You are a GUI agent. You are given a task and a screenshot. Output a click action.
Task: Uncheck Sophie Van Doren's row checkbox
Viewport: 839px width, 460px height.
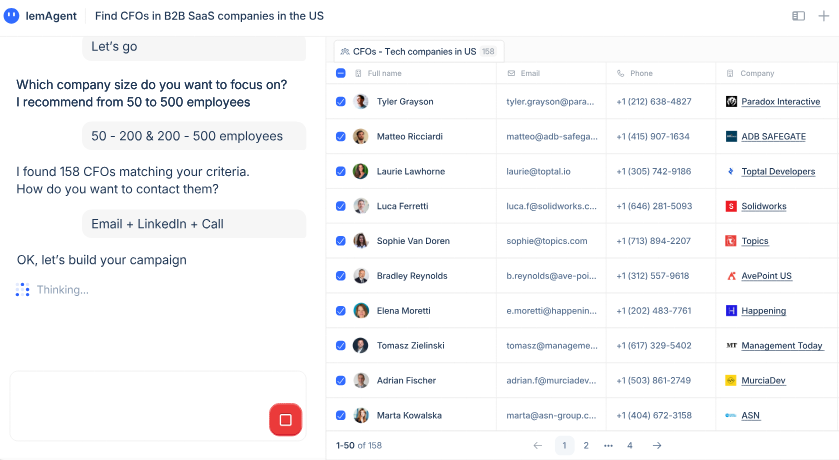coord(341,241)
